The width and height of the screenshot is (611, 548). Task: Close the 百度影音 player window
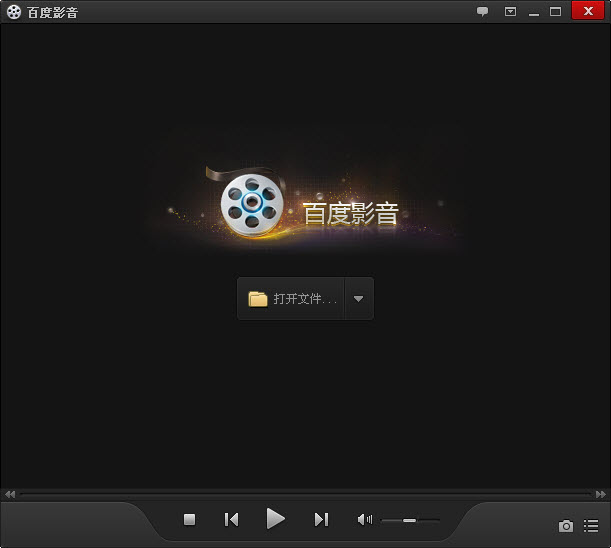click(x=588, y=11)
